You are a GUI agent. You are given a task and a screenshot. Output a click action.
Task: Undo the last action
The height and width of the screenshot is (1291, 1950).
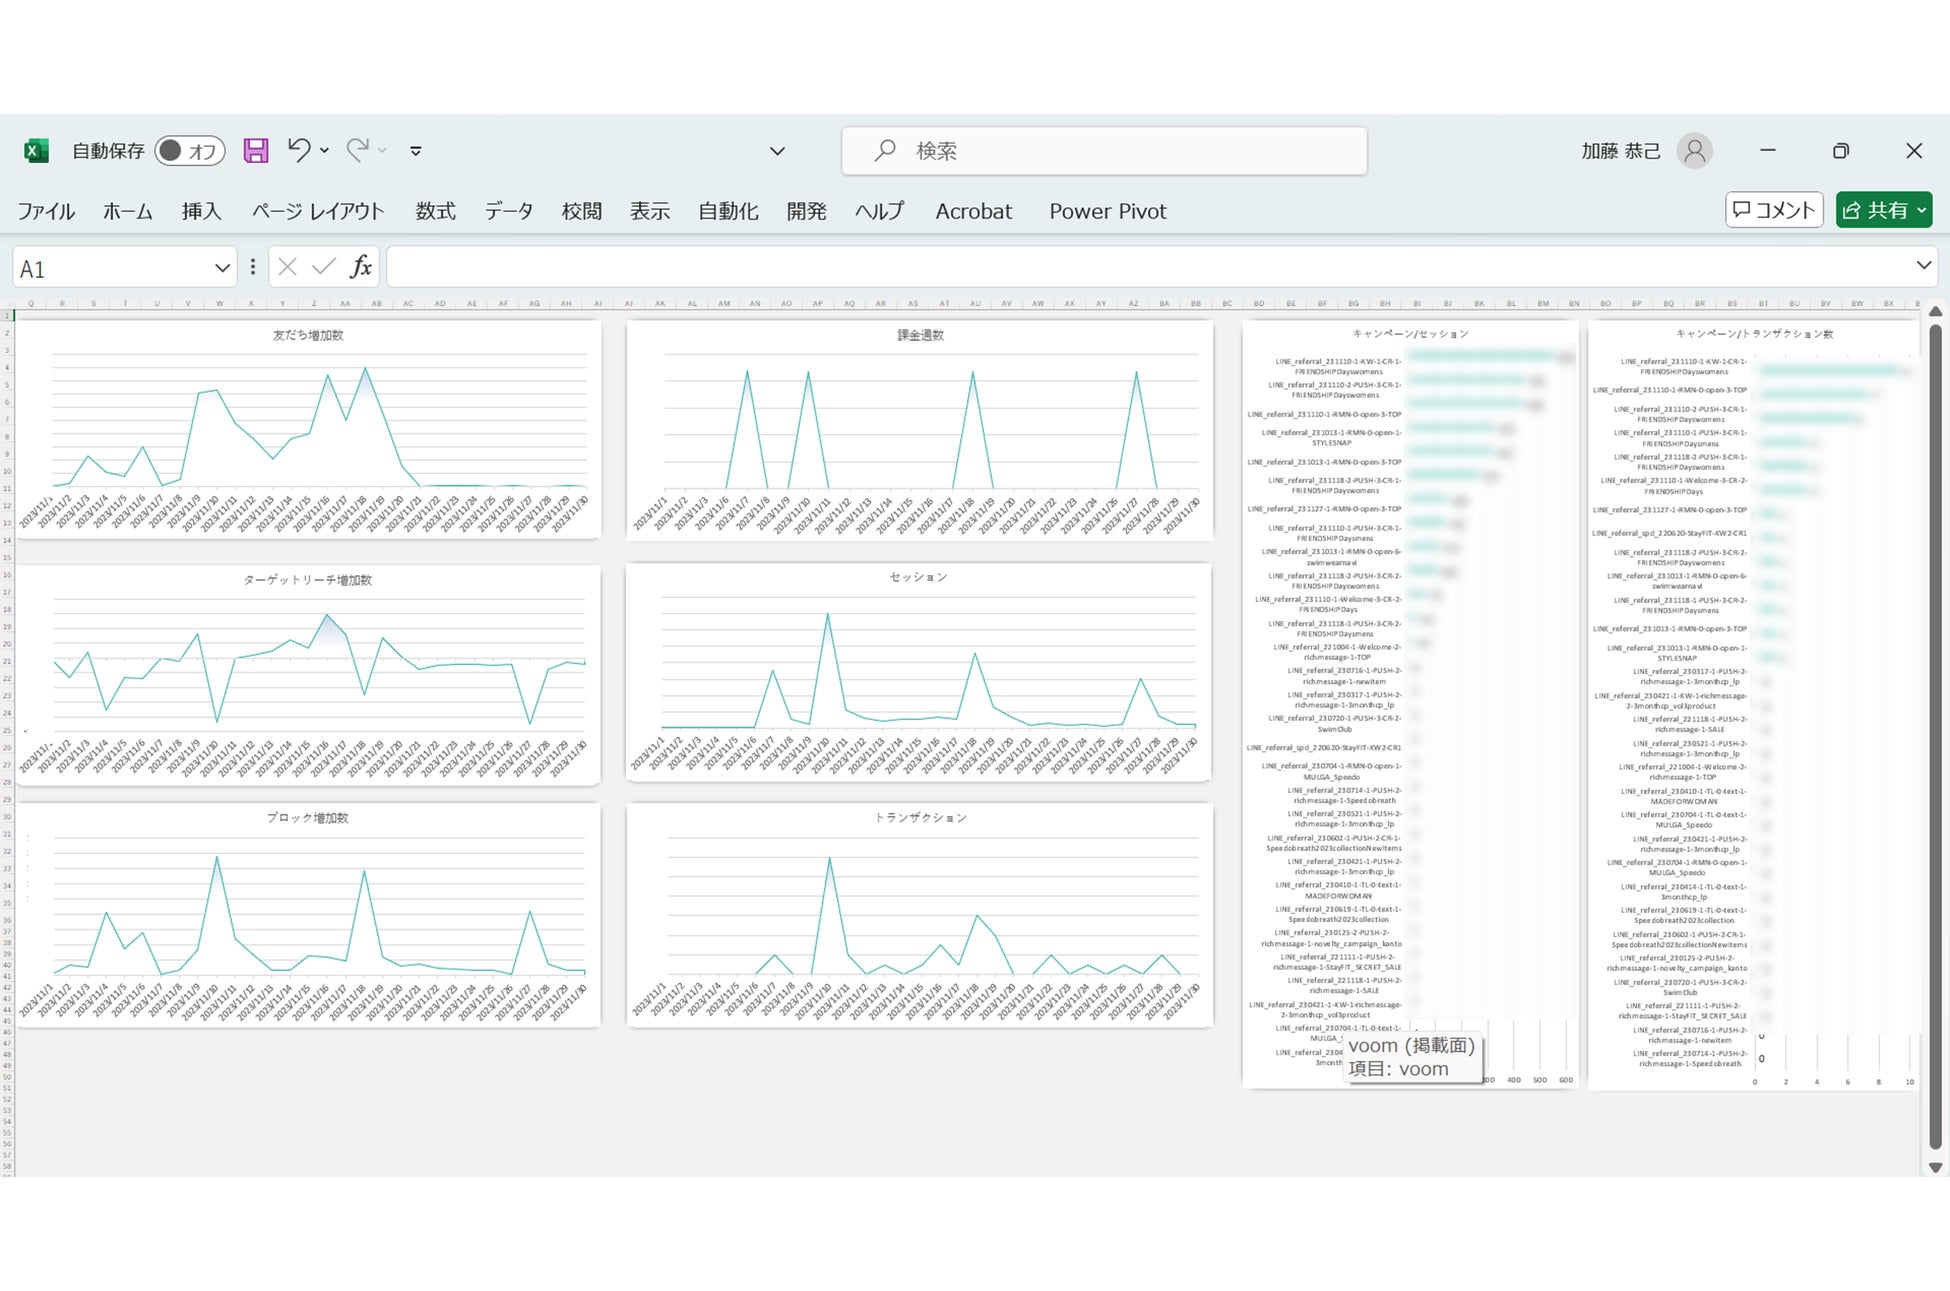298,150
